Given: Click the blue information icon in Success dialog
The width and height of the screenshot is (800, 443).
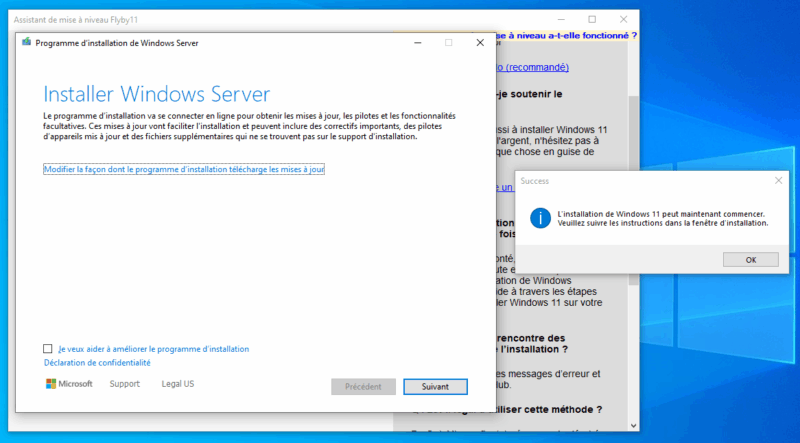Looking at the screenshot, I should point(540,218).
